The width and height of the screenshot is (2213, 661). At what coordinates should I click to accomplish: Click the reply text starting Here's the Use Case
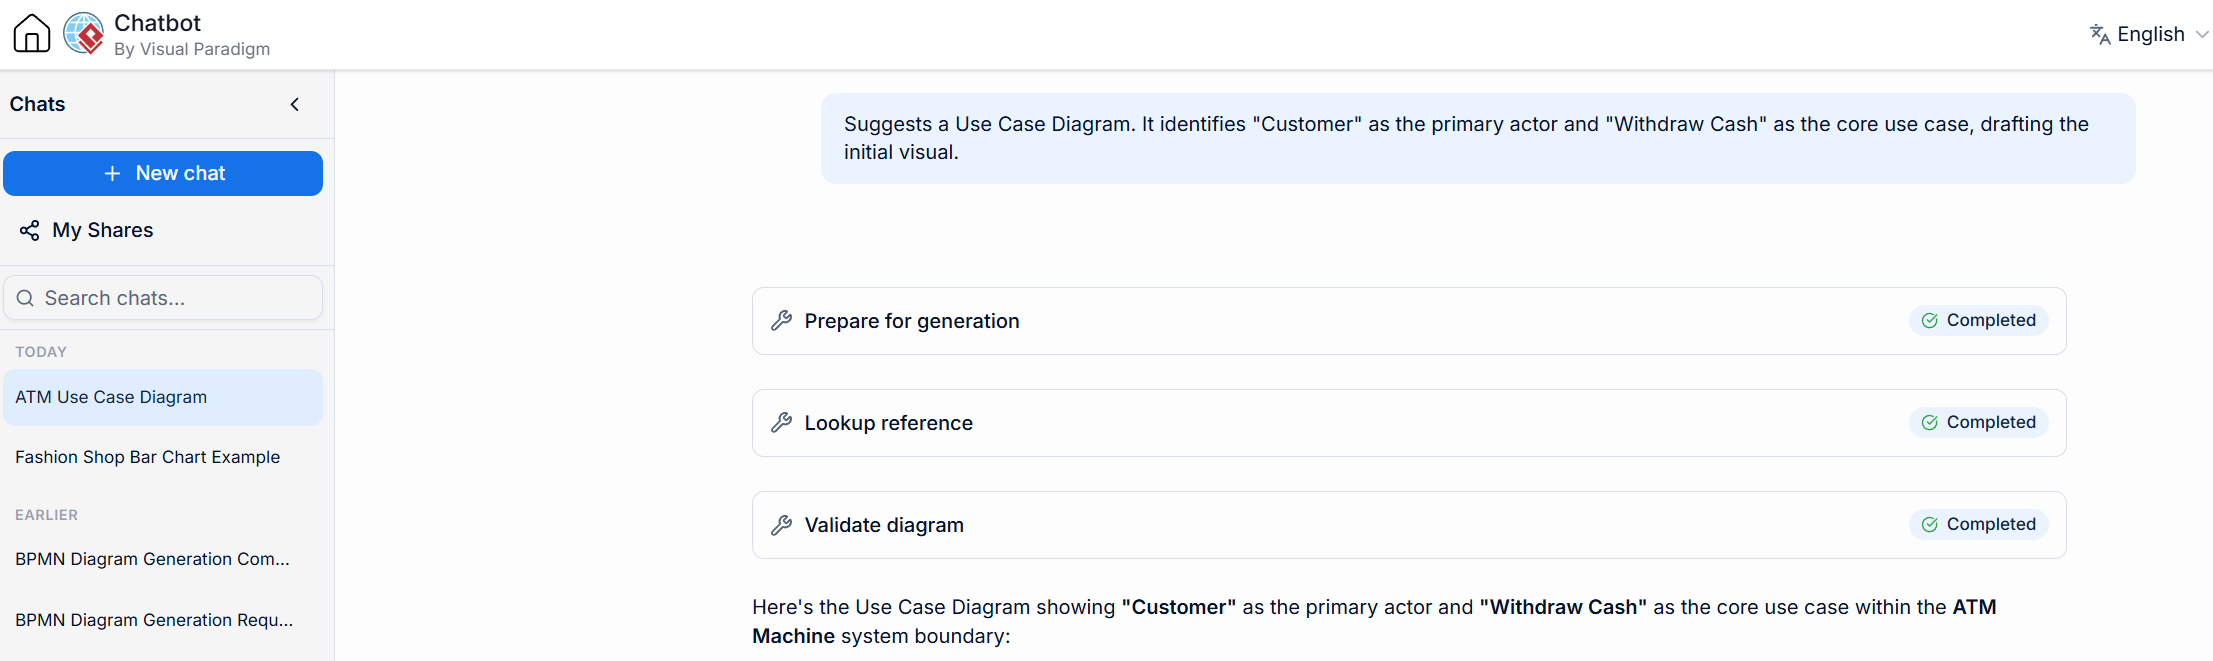tap(1374, 621)
